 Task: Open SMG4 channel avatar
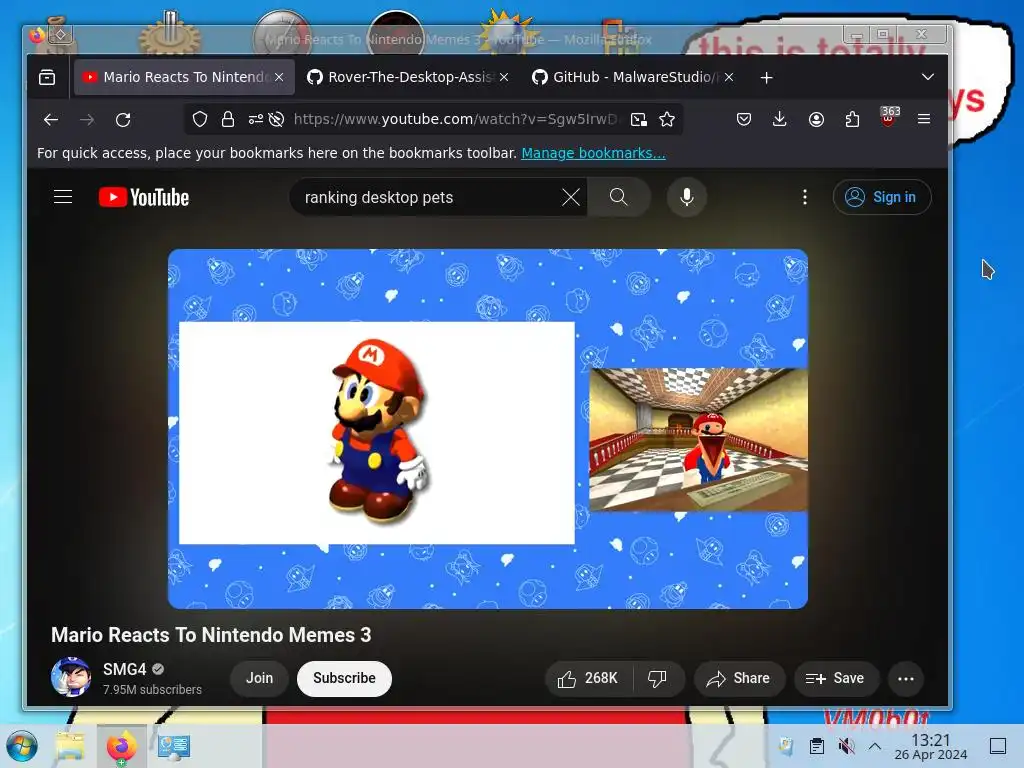(71, 677)
